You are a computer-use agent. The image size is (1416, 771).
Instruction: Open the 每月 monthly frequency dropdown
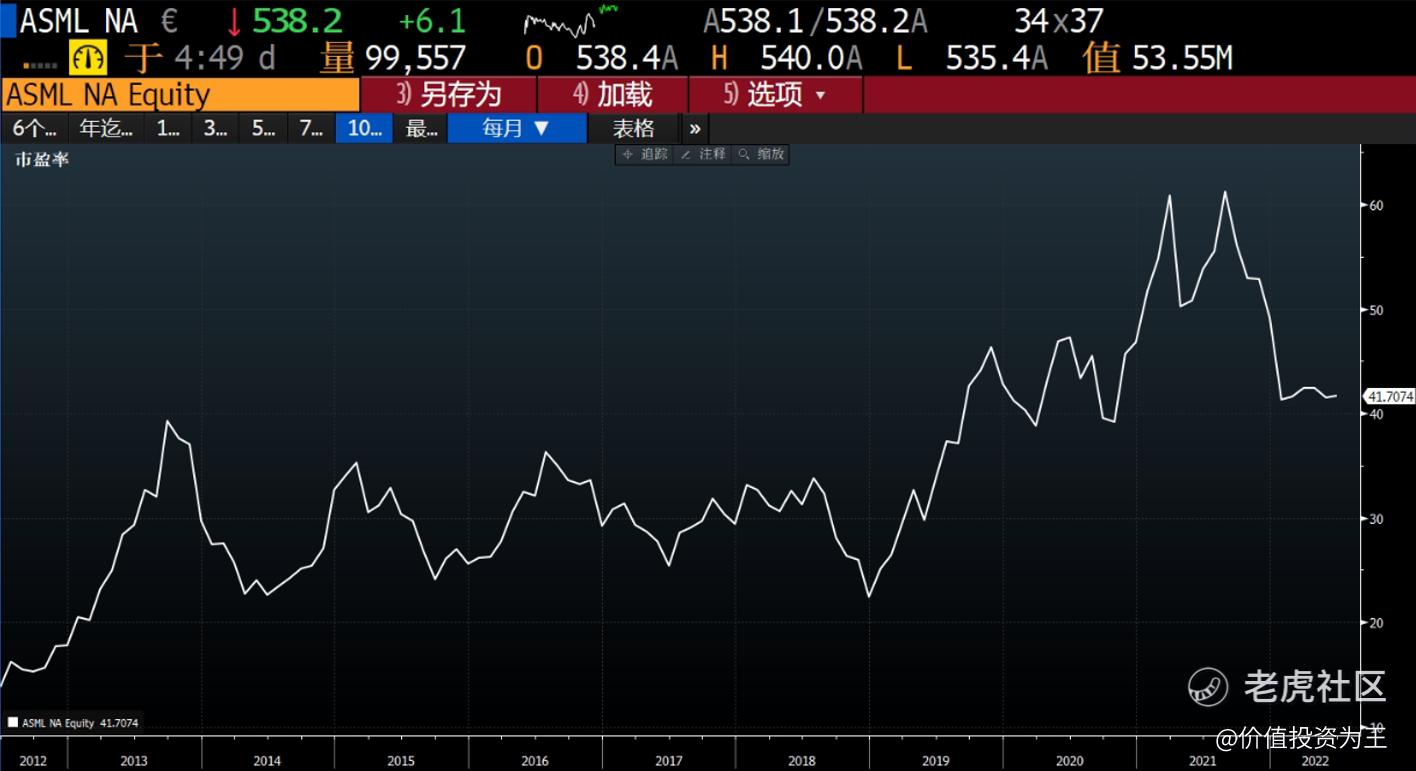tap(517, 128)
